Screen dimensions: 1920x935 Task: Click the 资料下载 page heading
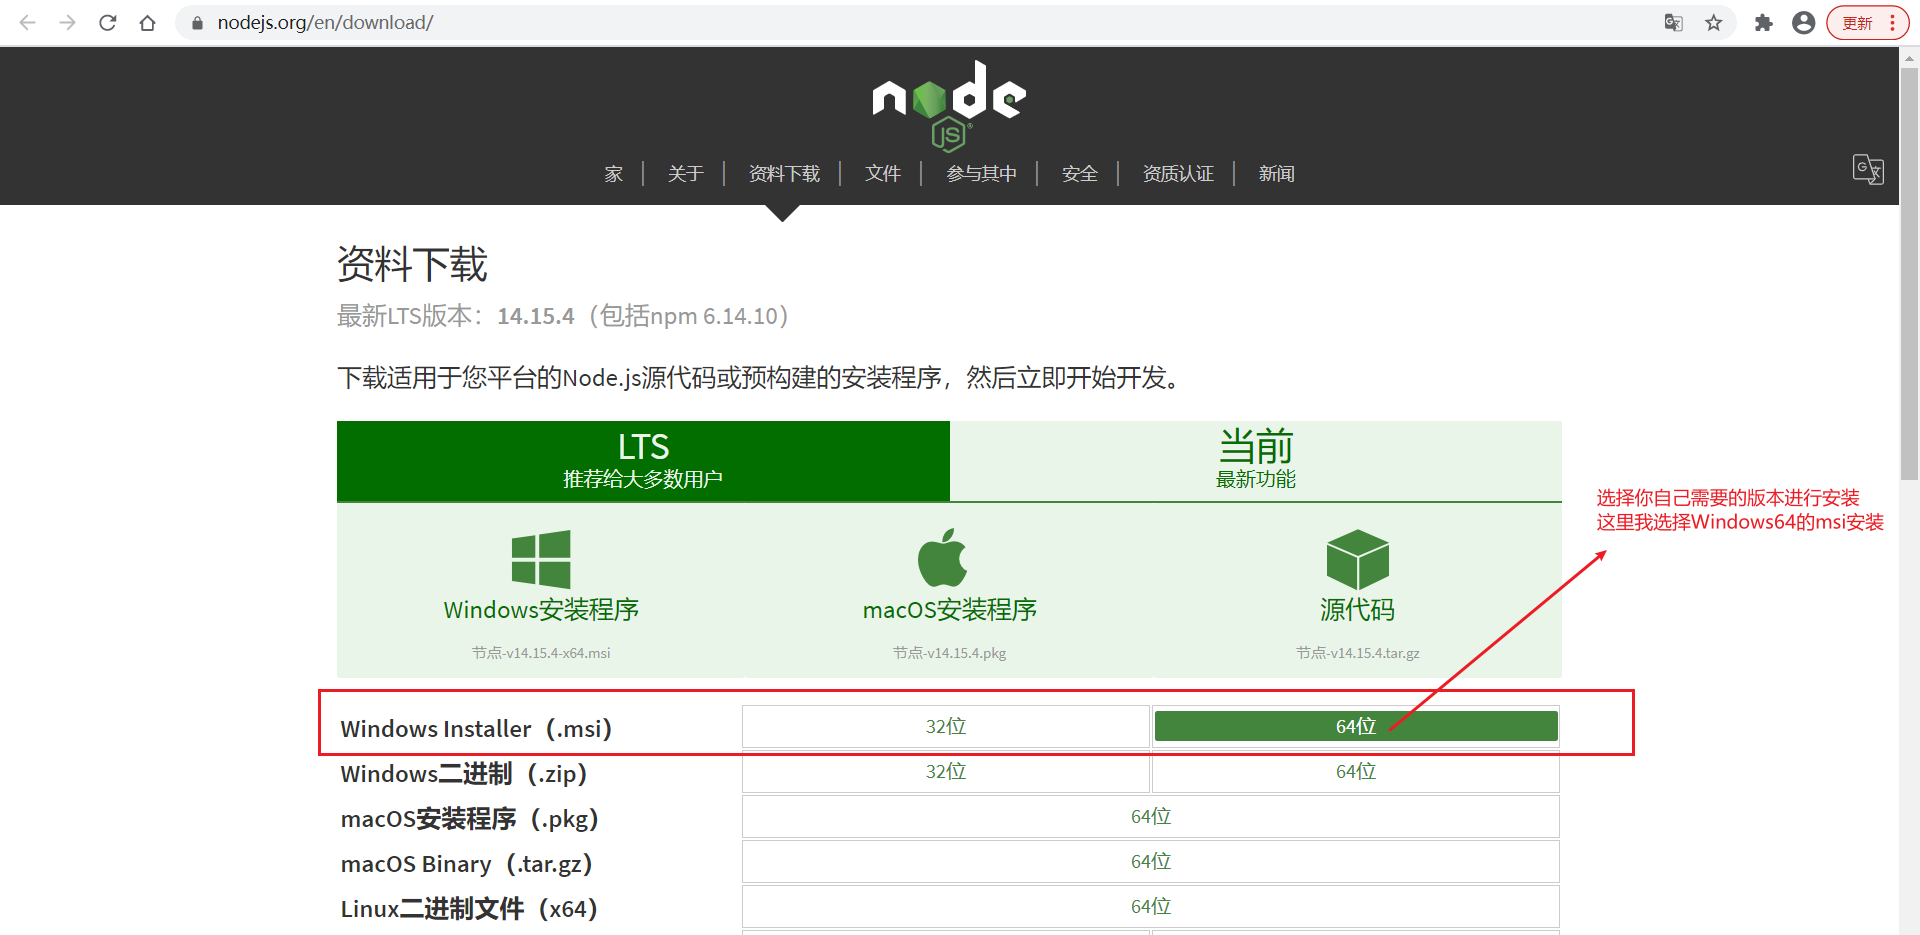coord(412,264)
